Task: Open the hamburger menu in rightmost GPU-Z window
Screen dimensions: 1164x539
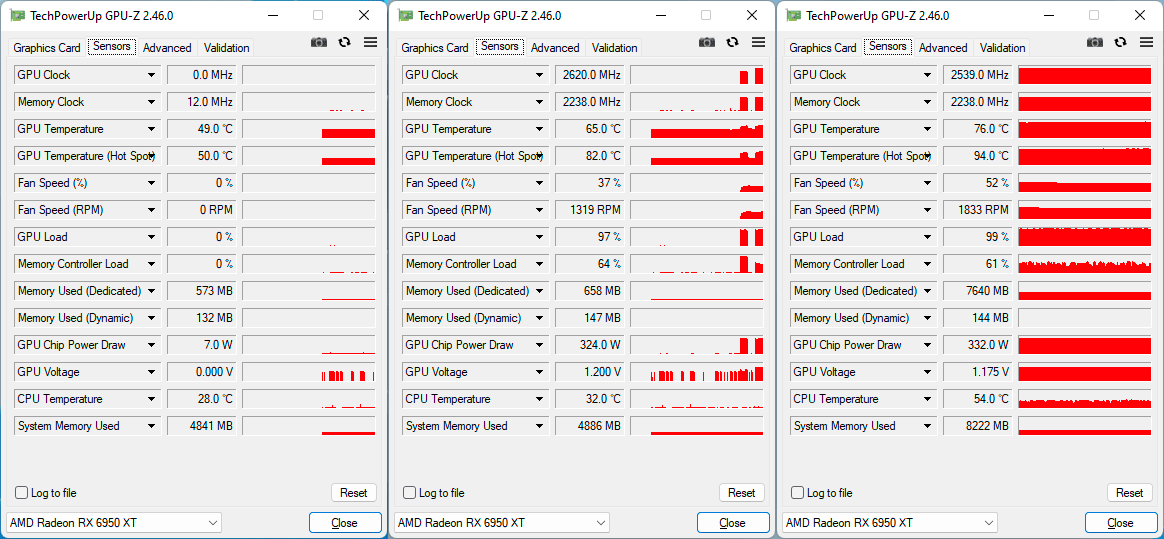Action: point(1146,42)
